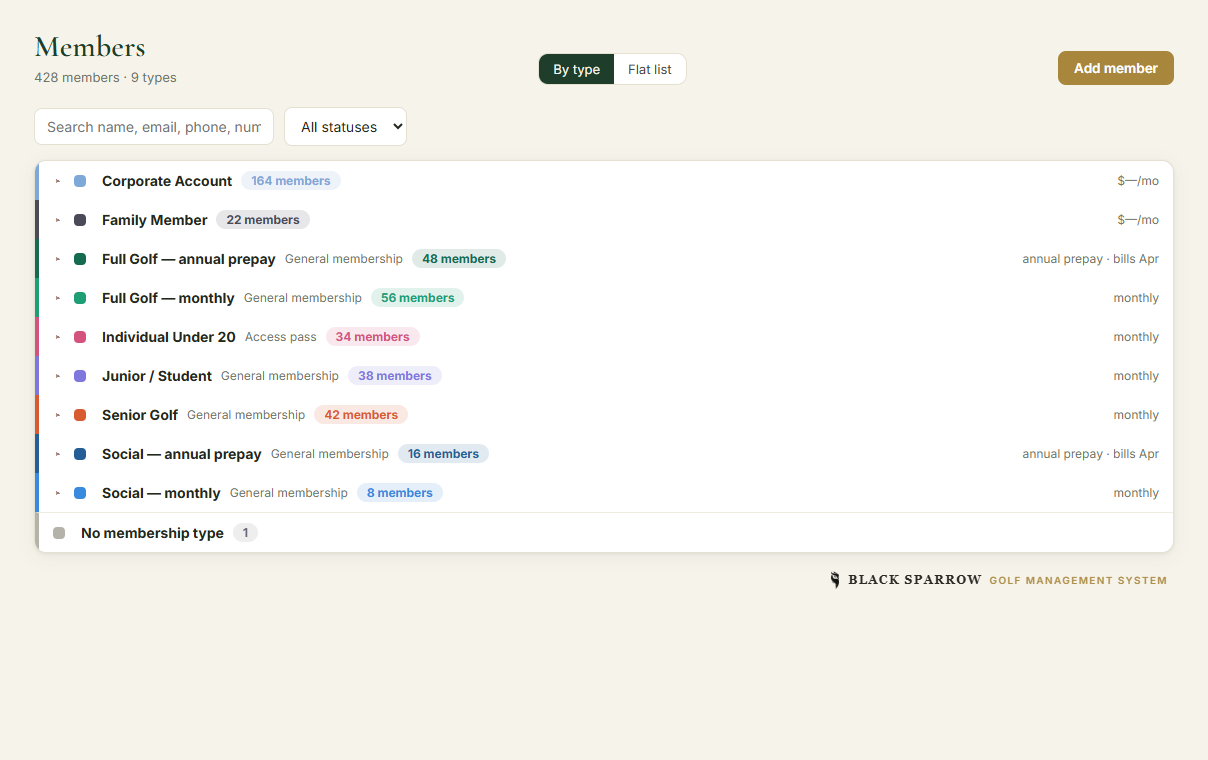
Task: Click the 164 members badge
Action: click(x=291, y=181)
